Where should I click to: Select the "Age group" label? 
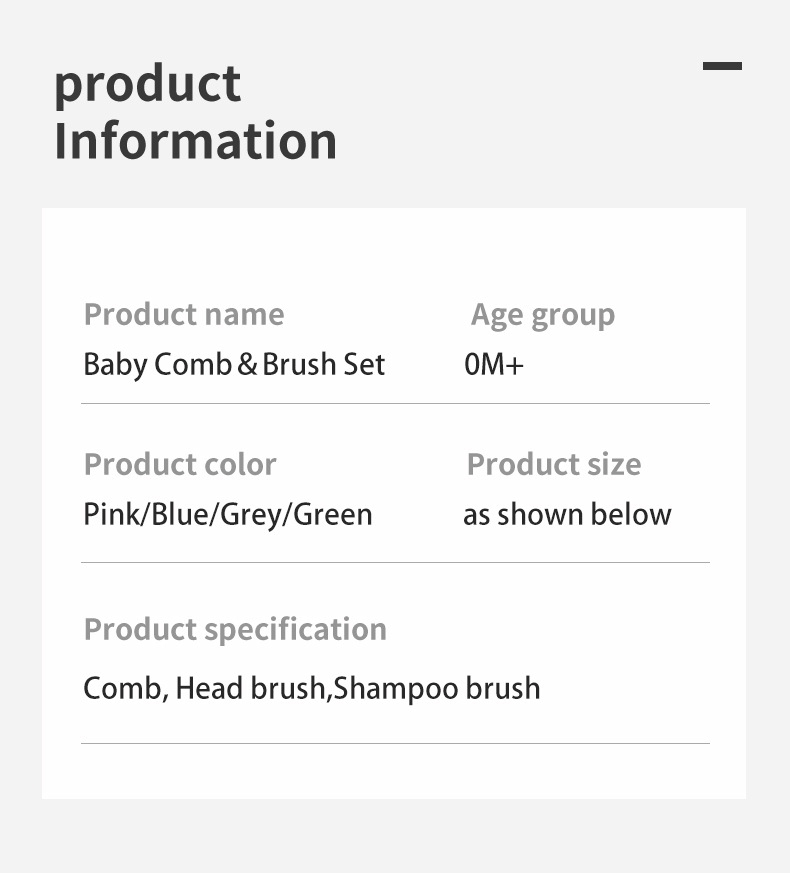[x=543, y=315]
